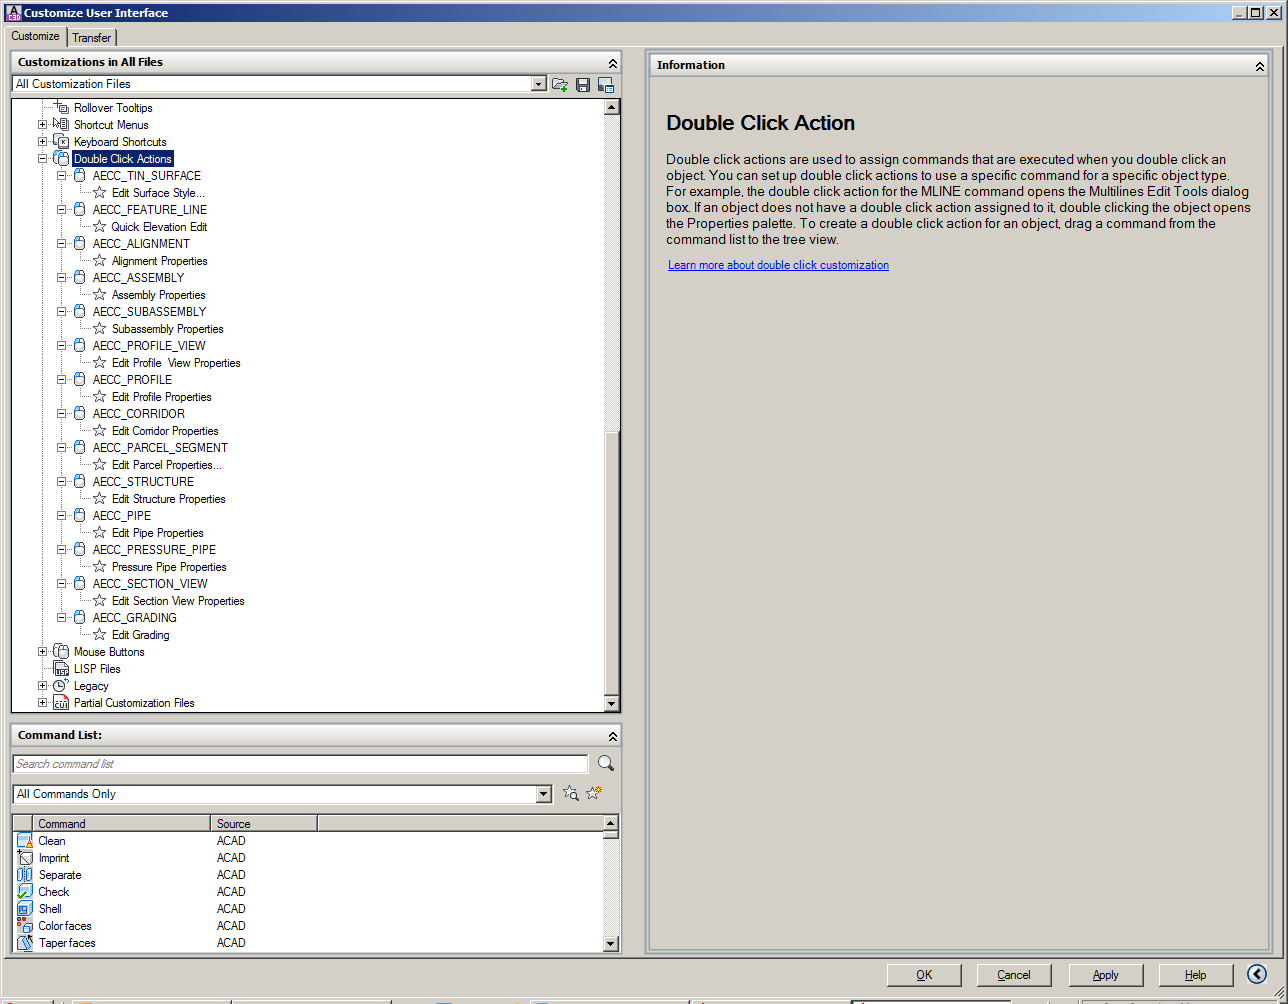Image resolution: width=1288 pixels, height=1004 pixels.
Task: Sort by the Command column header
Action: pyautogui.click(x=122, y=824)
